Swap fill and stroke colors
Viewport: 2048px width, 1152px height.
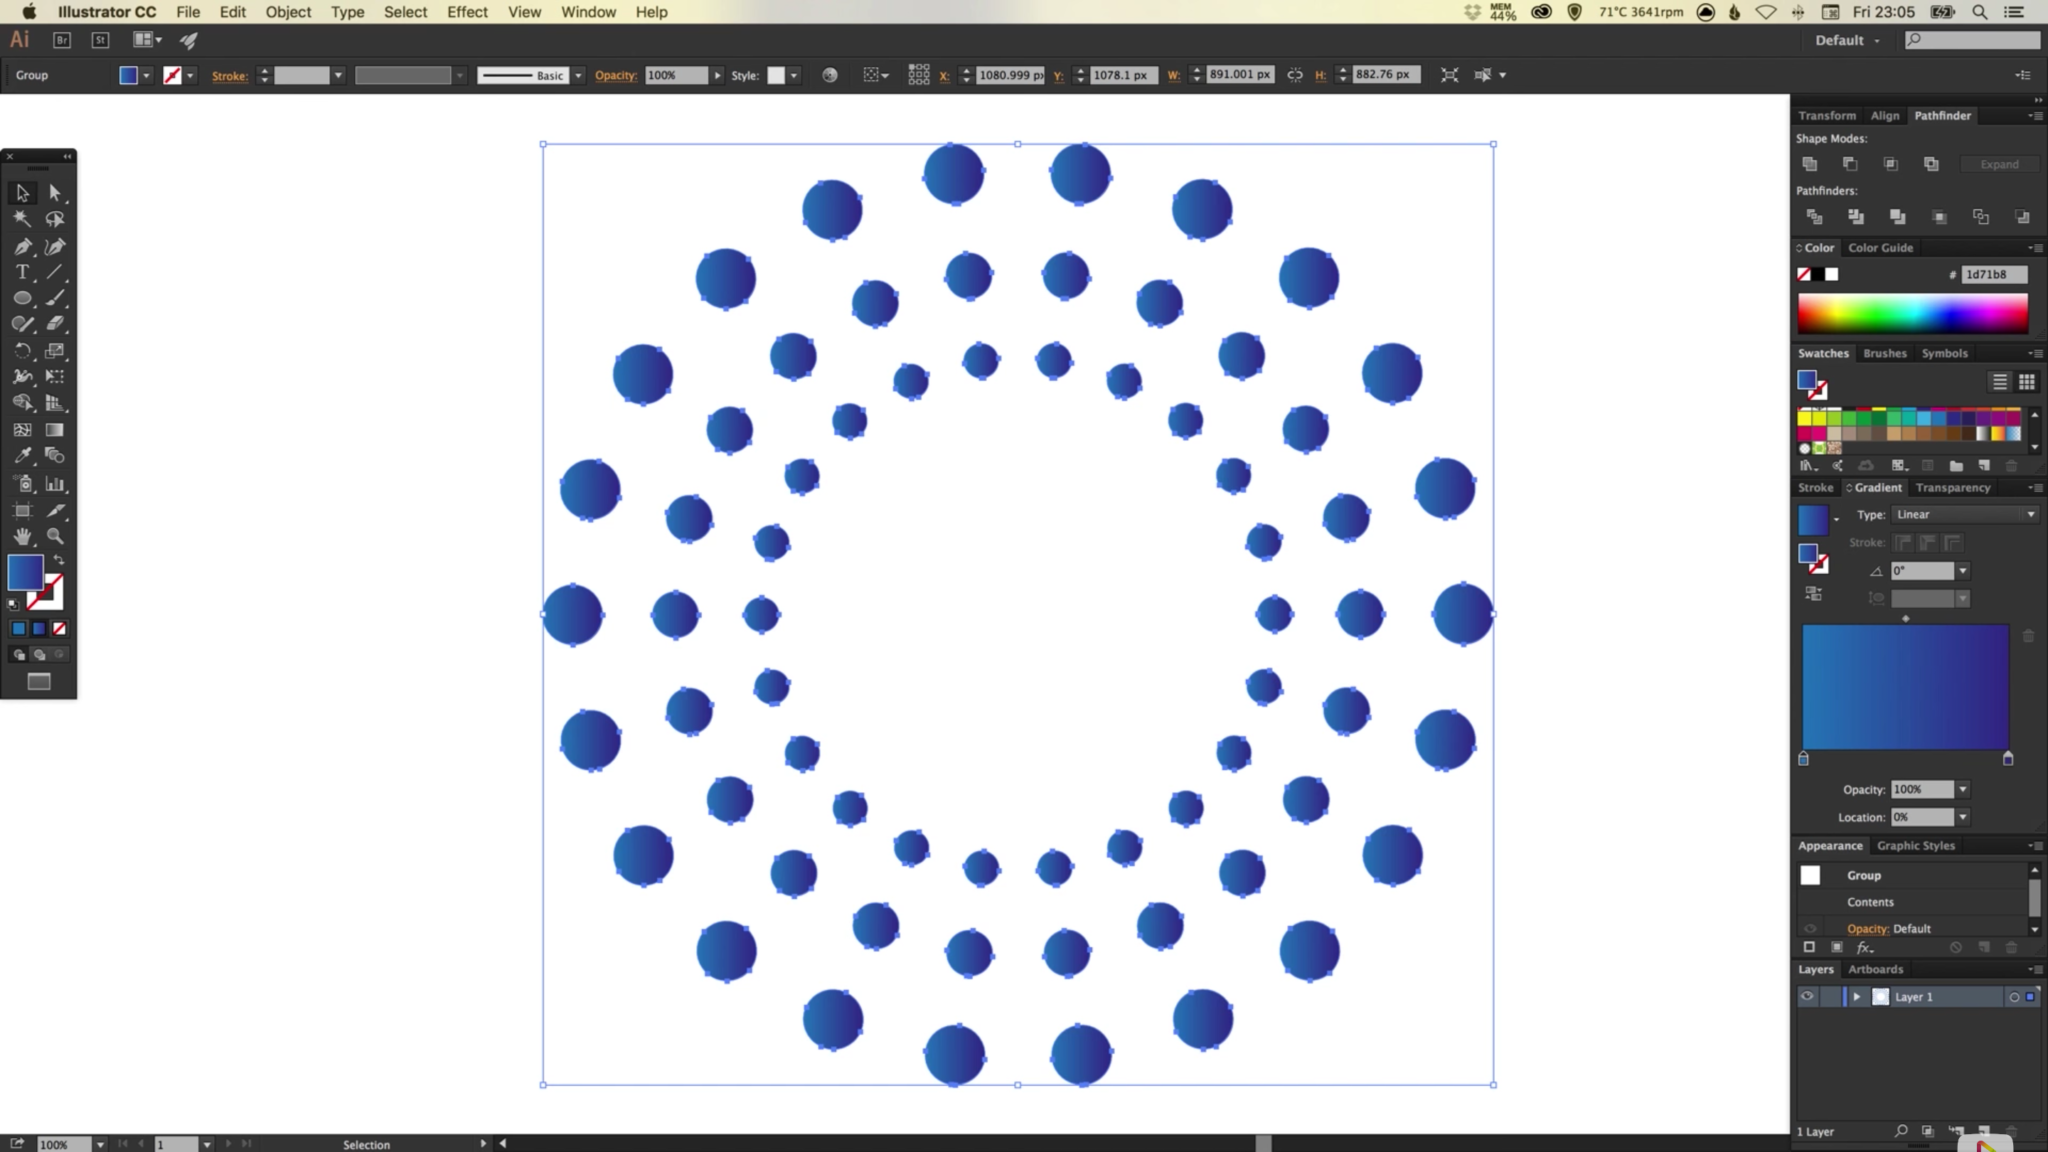[58, 560]
